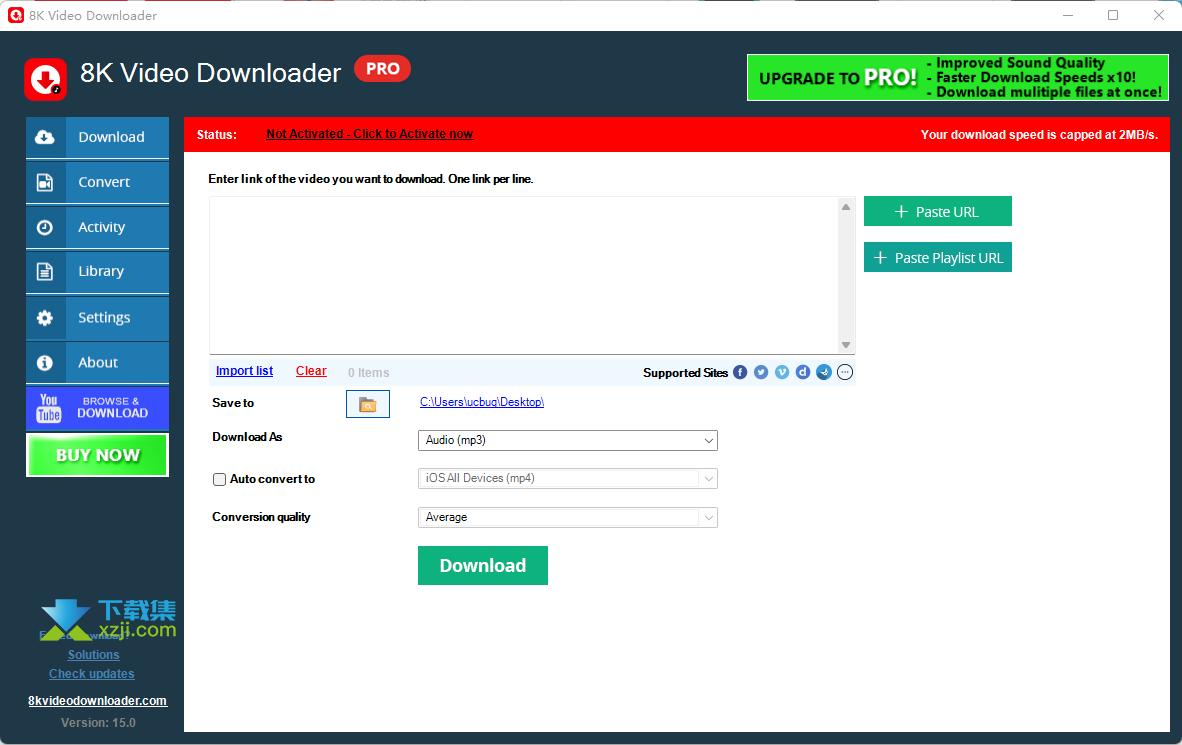Click the Supported Sites label
The image size is (1182, 745).
[685, 372]
